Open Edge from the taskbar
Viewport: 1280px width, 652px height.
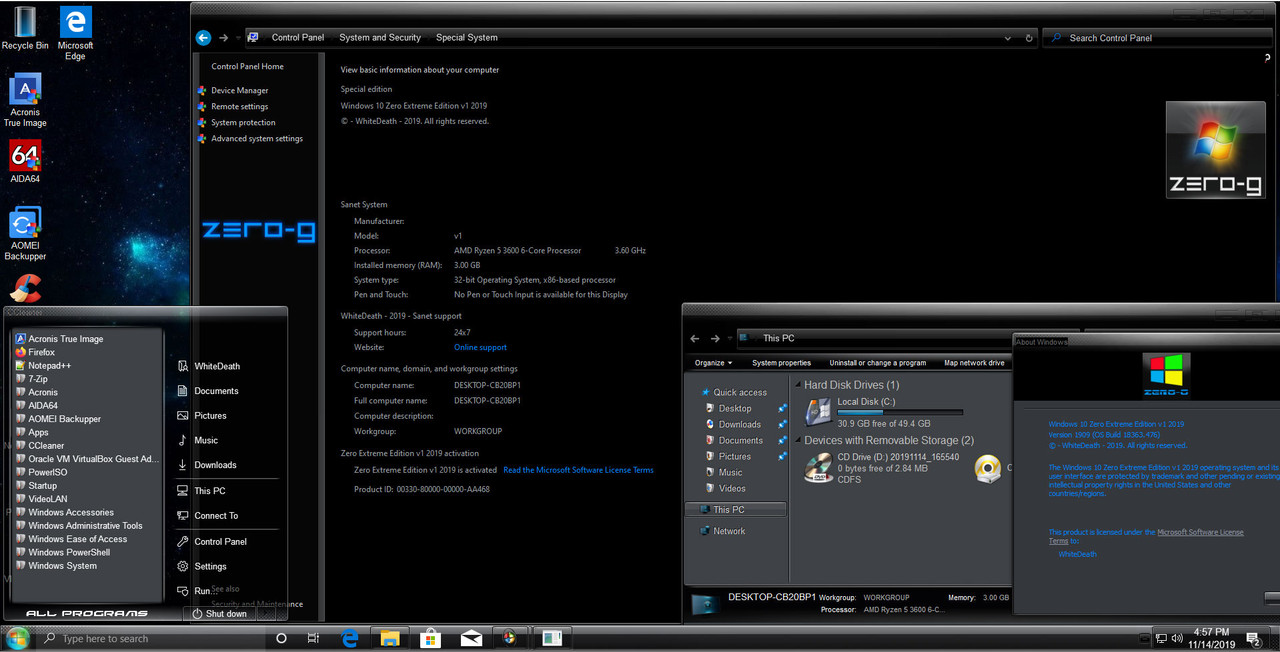[x=350, y=638]
